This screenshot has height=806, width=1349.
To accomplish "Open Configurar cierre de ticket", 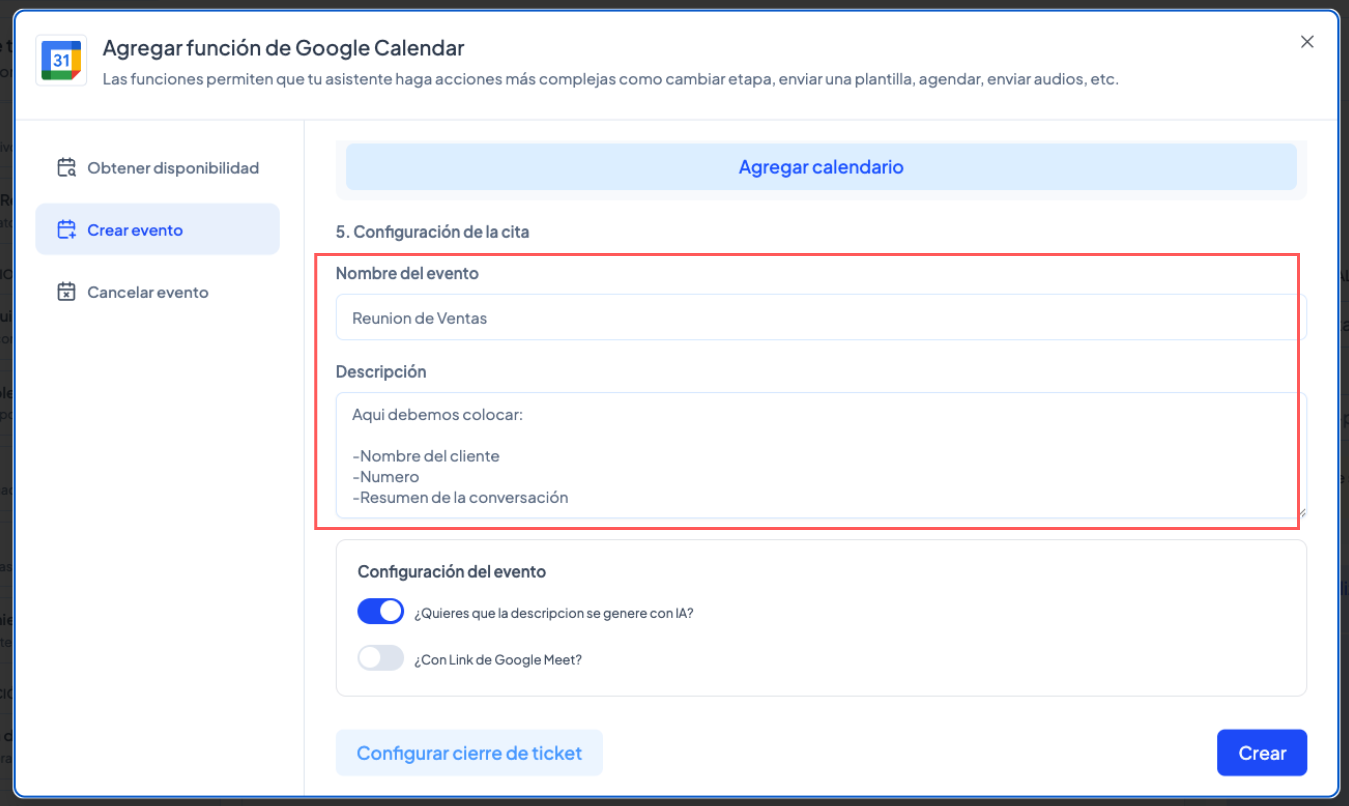I will pyautogui.click(x=469, y=753).
